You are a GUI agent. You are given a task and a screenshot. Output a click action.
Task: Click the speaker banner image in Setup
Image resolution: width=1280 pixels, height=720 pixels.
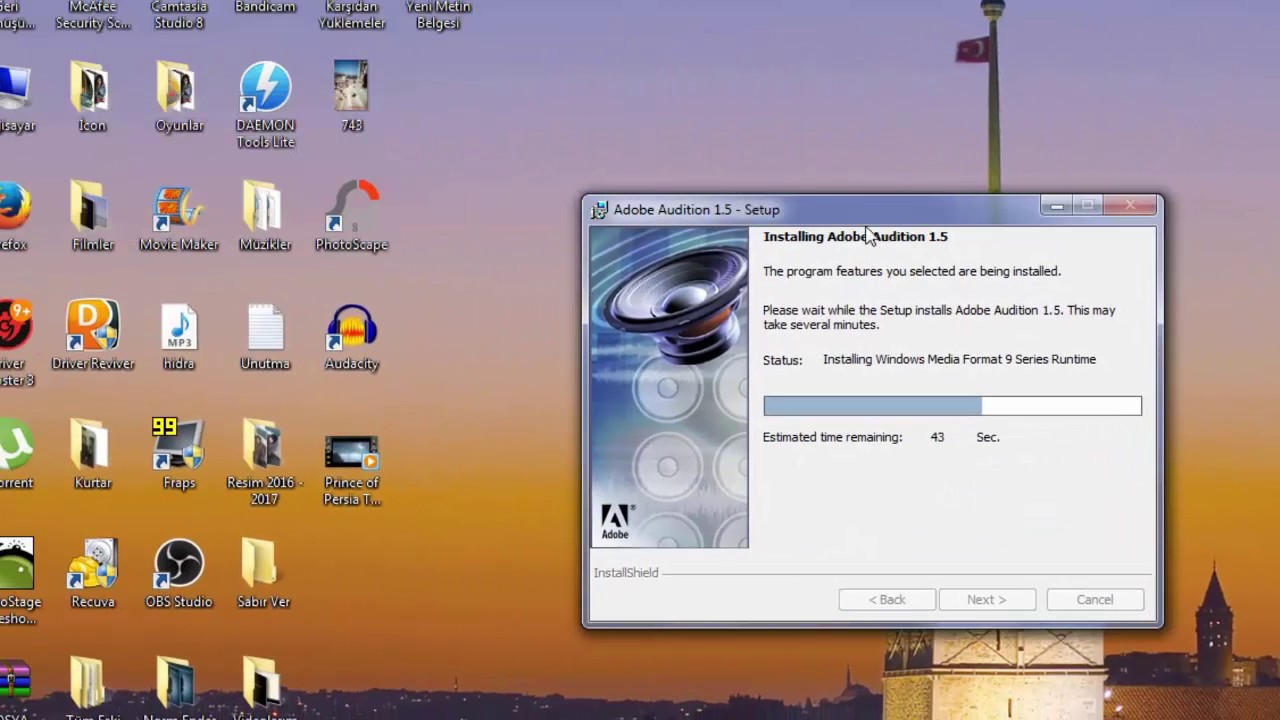click(x=669, y=387)
